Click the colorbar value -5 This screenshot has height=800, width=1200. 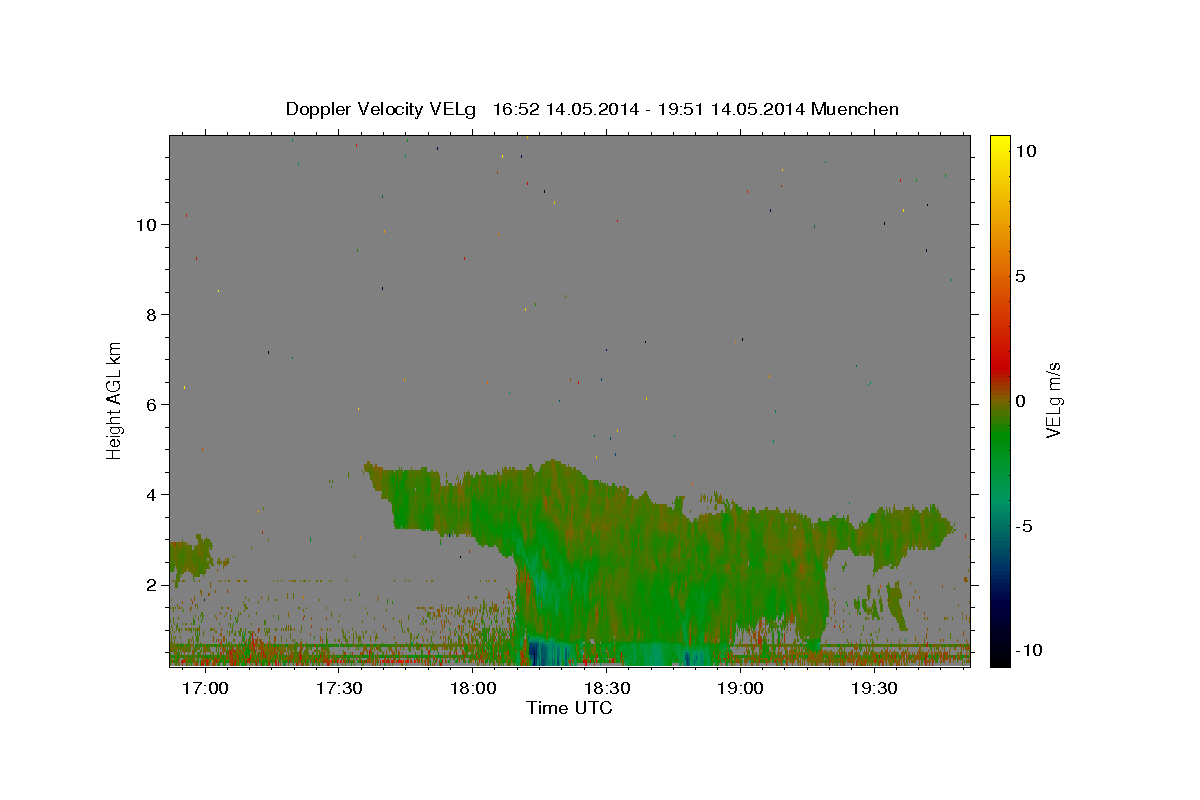tap(1024, 526)
